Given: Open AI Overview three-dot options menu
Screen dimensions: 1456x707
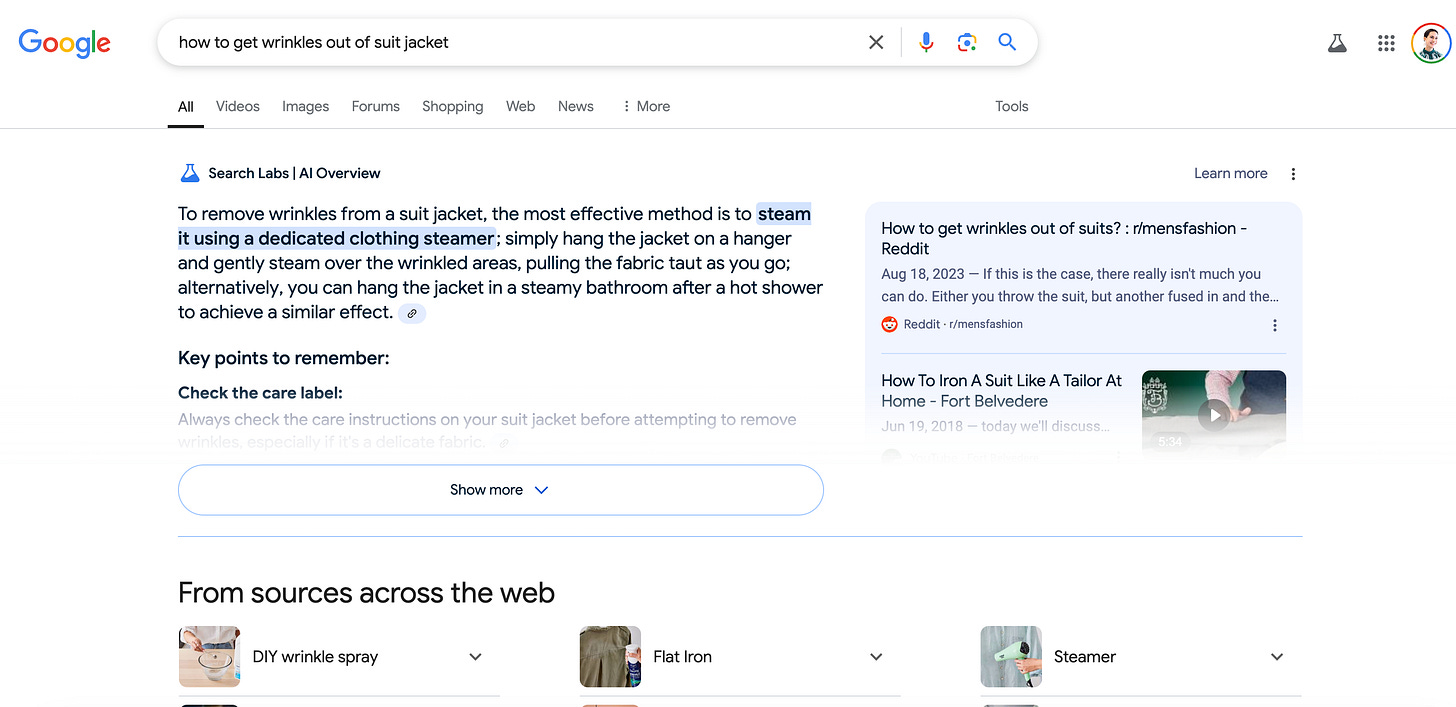Looking at the screenshot, I should (x=1293, y=174).
